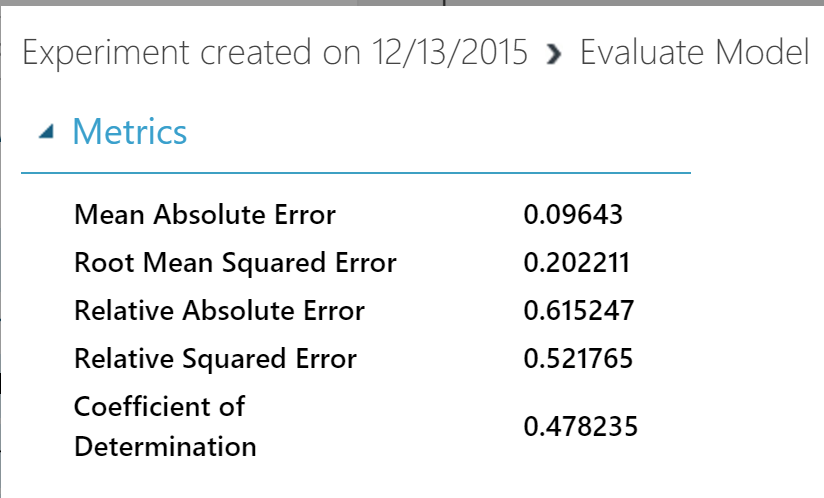Click the Evaluate Model breadcrumb
Image resolution: width=824 pixels, height=498 pixels.
pyautogui.click(x=694, y=54)
